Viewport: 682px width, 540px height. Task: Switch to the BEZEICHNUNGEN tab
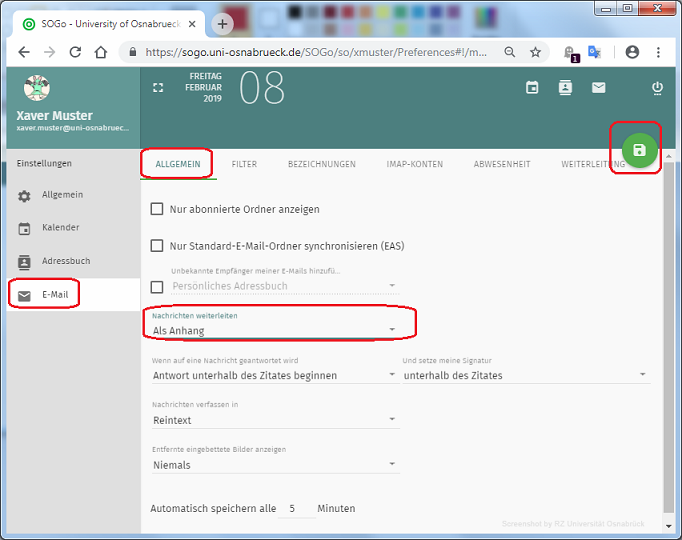point(321,164)
